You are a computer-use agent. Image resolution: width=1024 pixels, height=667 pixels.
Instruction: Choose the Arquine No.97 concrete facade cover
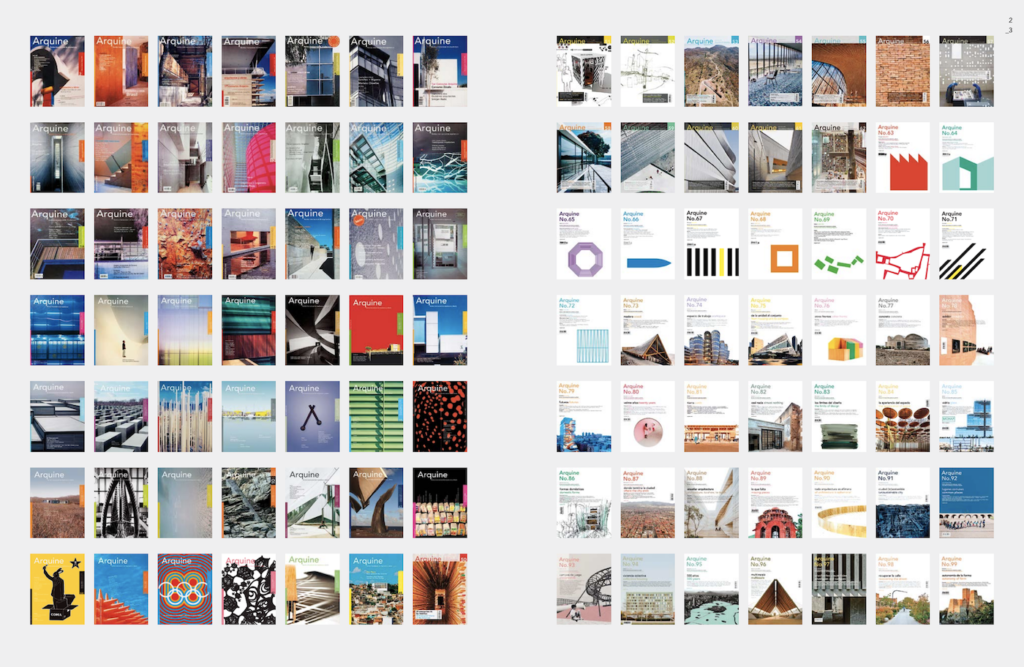point(839,589)
